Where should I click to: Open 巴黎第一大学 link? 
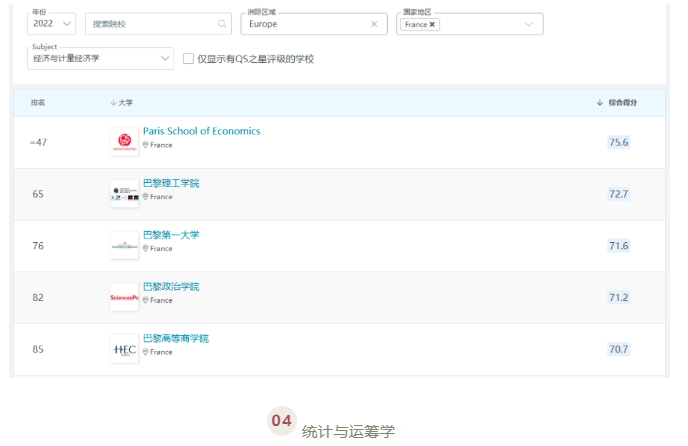pyautogui.click(x=171, y=235)
